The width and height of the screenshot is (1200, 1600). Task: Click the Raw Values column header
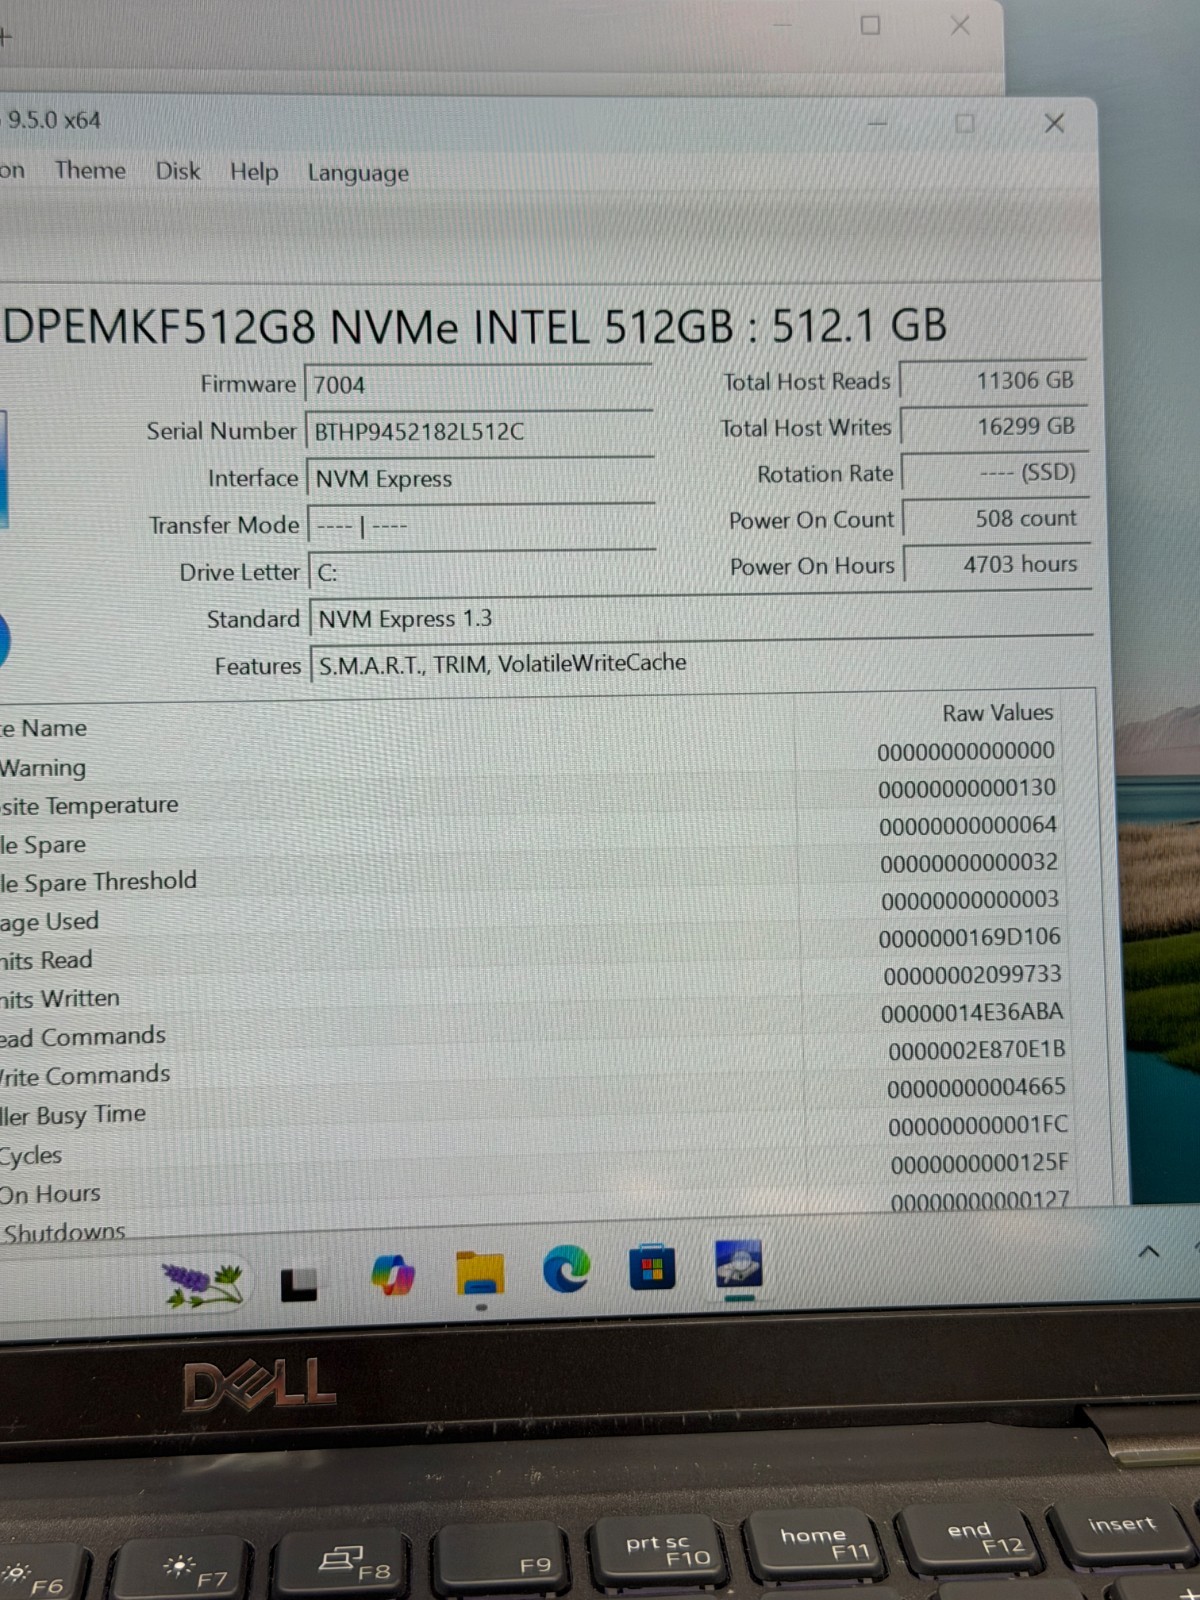pos(997,713)
